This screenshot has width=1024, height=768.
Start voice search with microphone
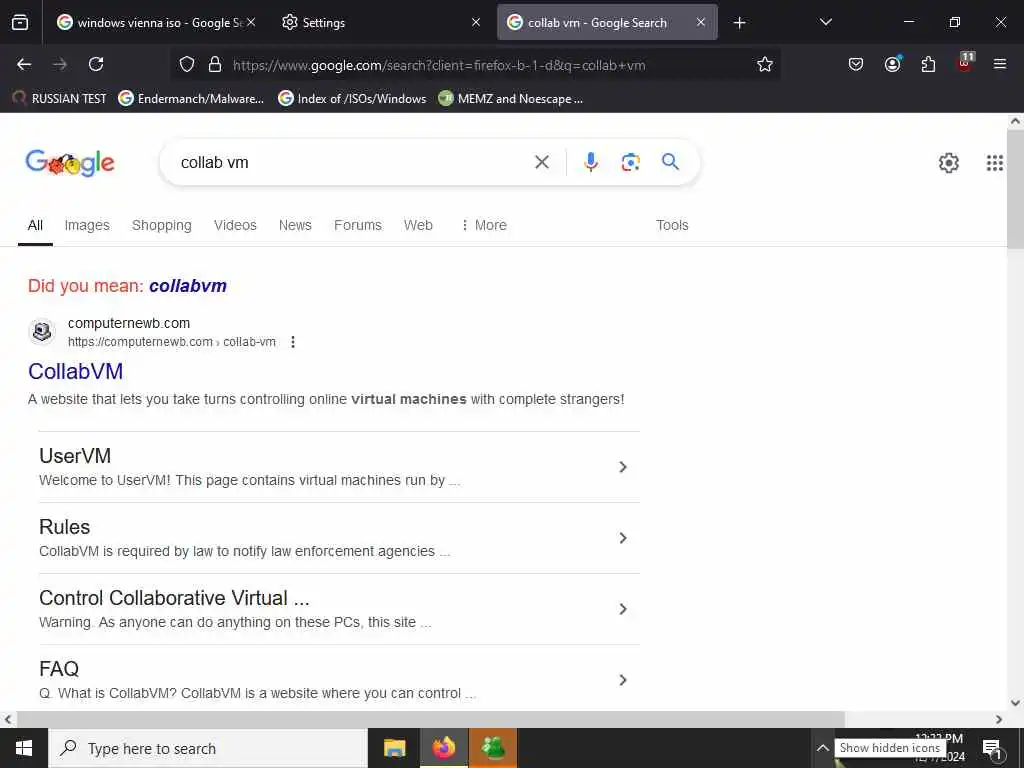click(590, 162)
